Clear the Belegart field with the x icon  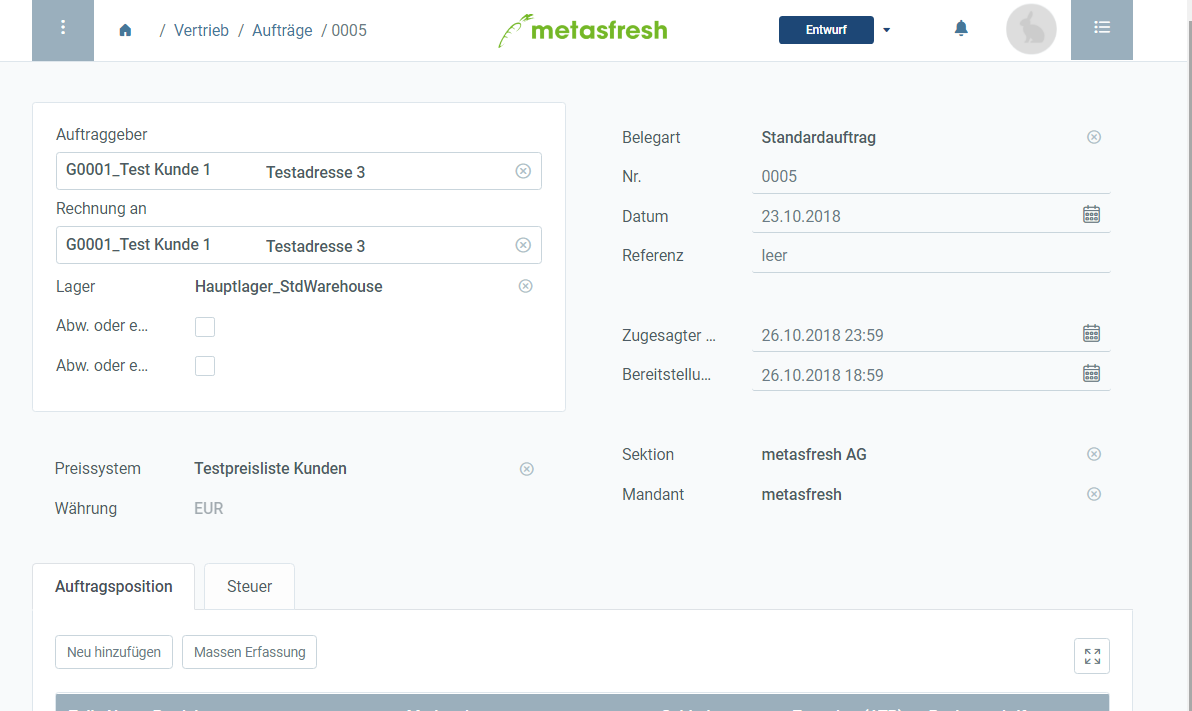tap(1093, 137)
